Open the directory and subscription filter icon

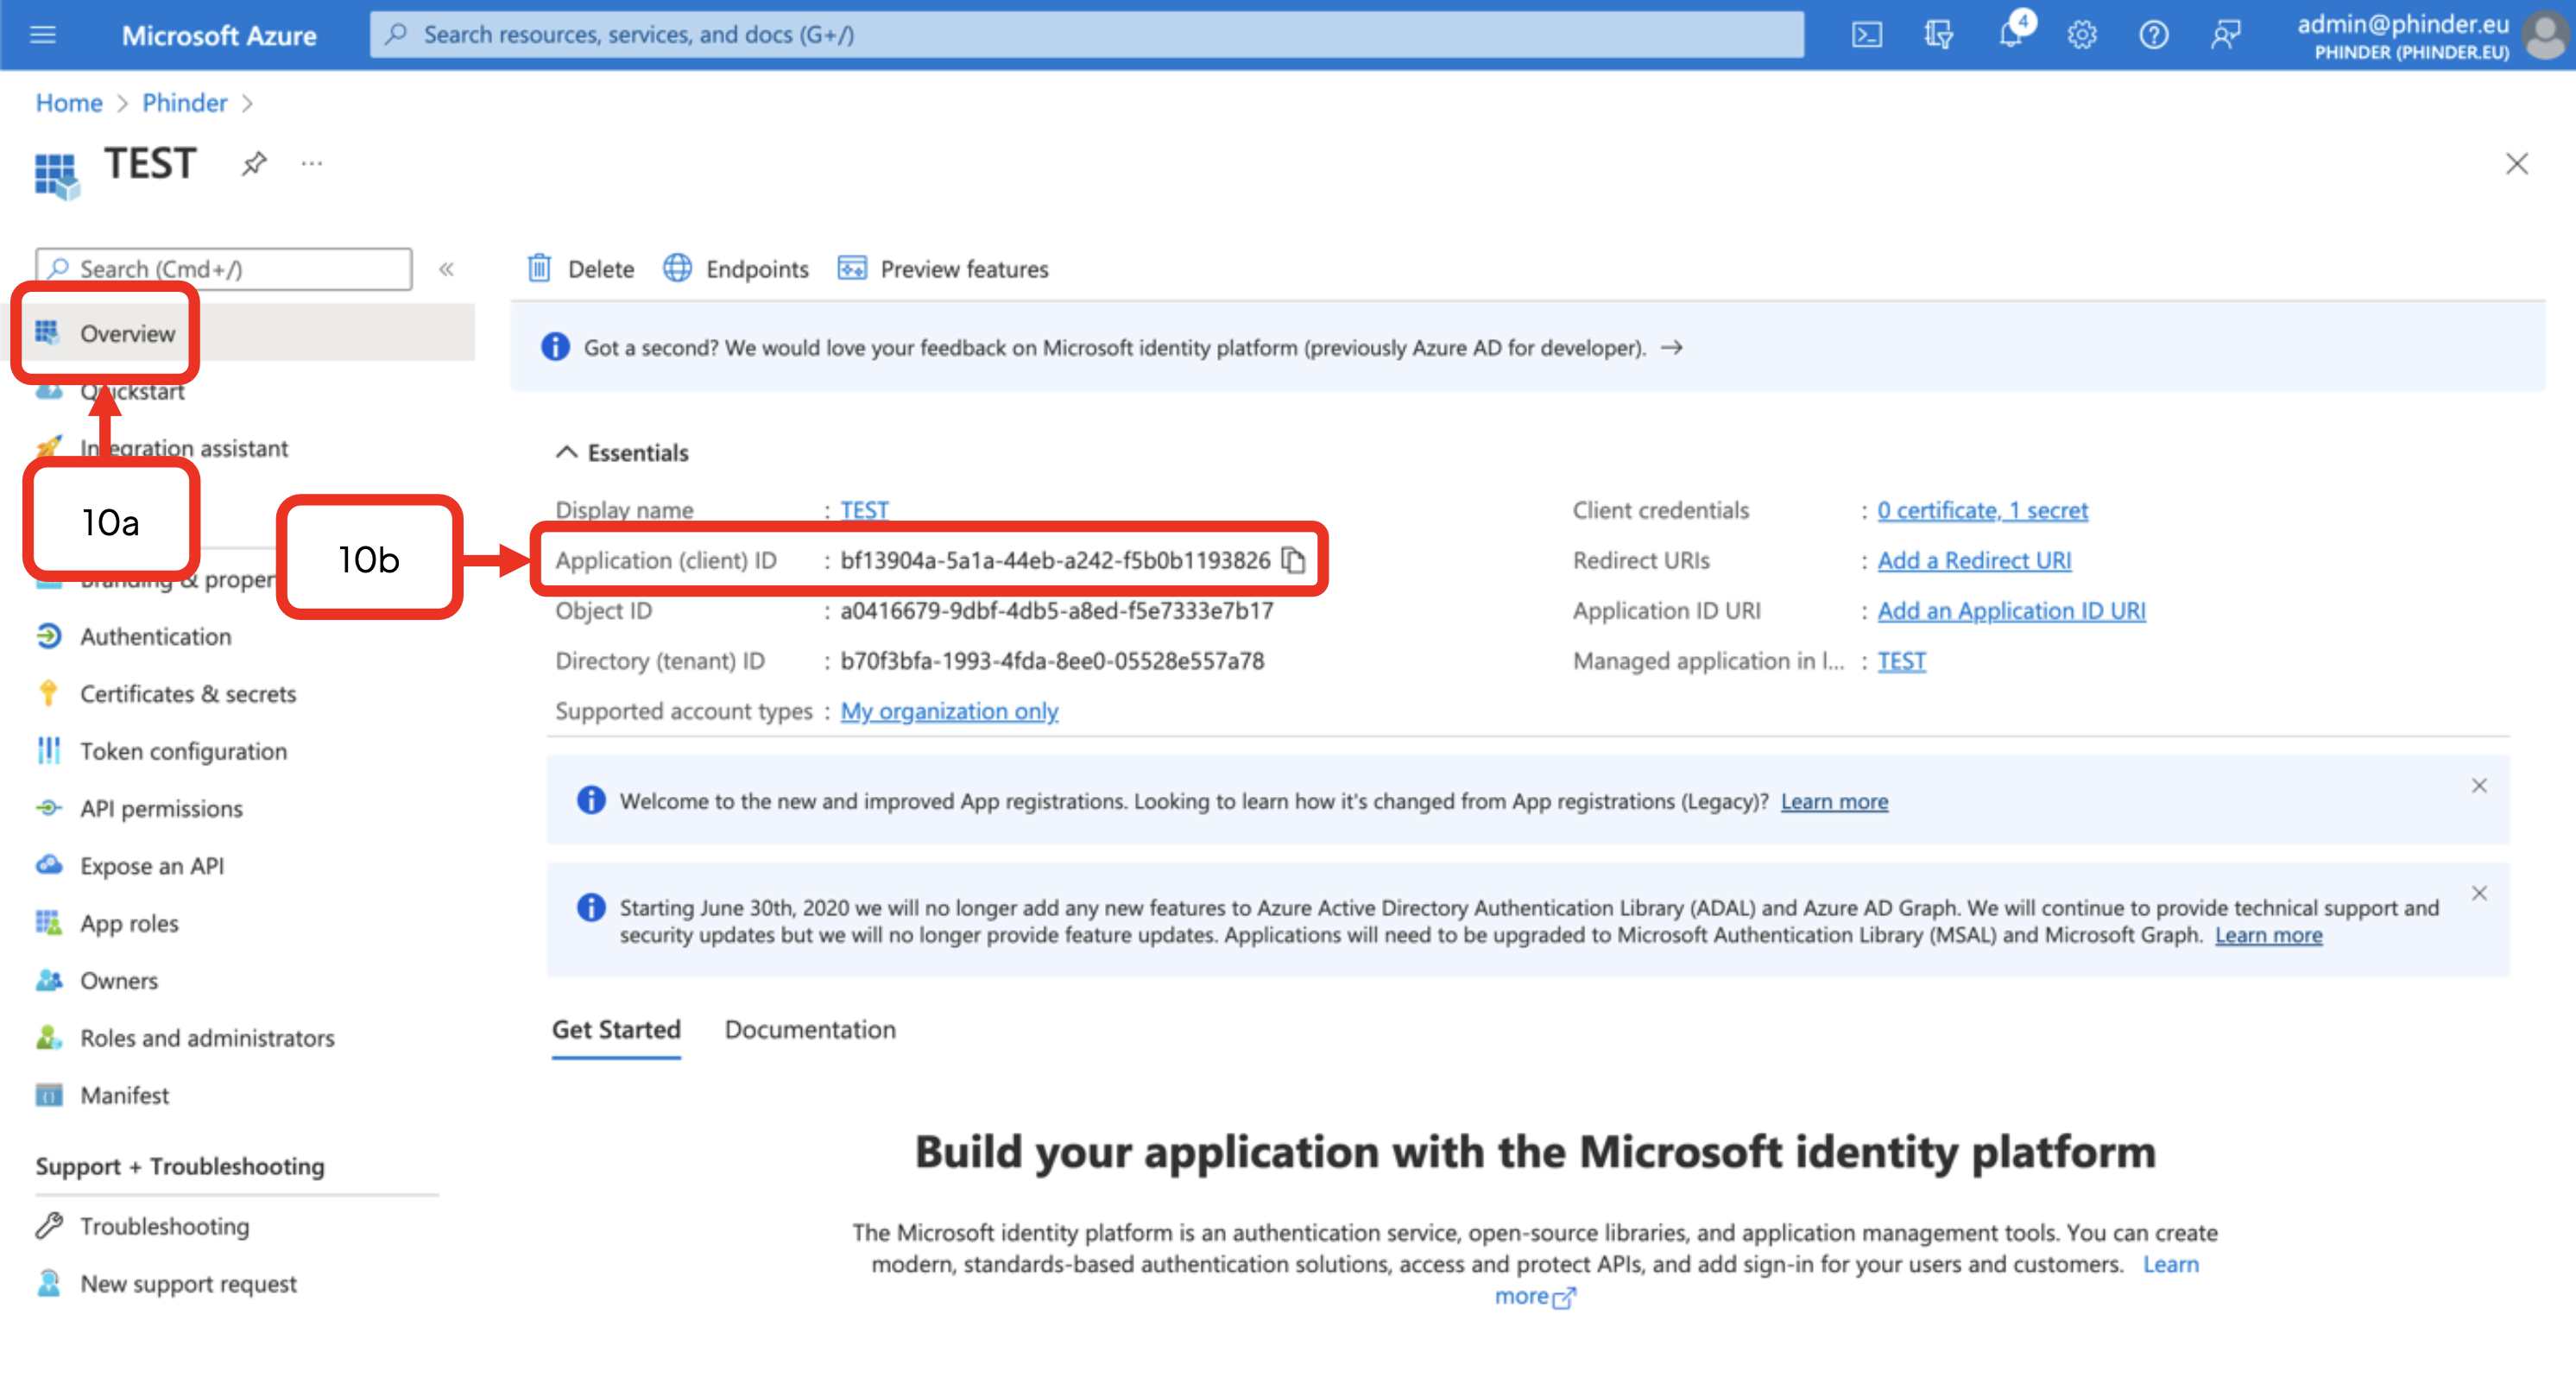click(1938, 35)
